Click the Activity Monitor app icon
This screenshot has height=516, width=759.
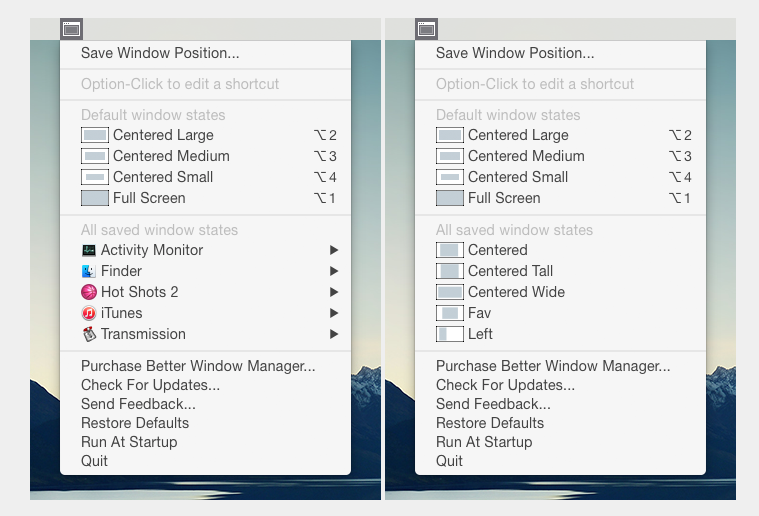(89, 250)
